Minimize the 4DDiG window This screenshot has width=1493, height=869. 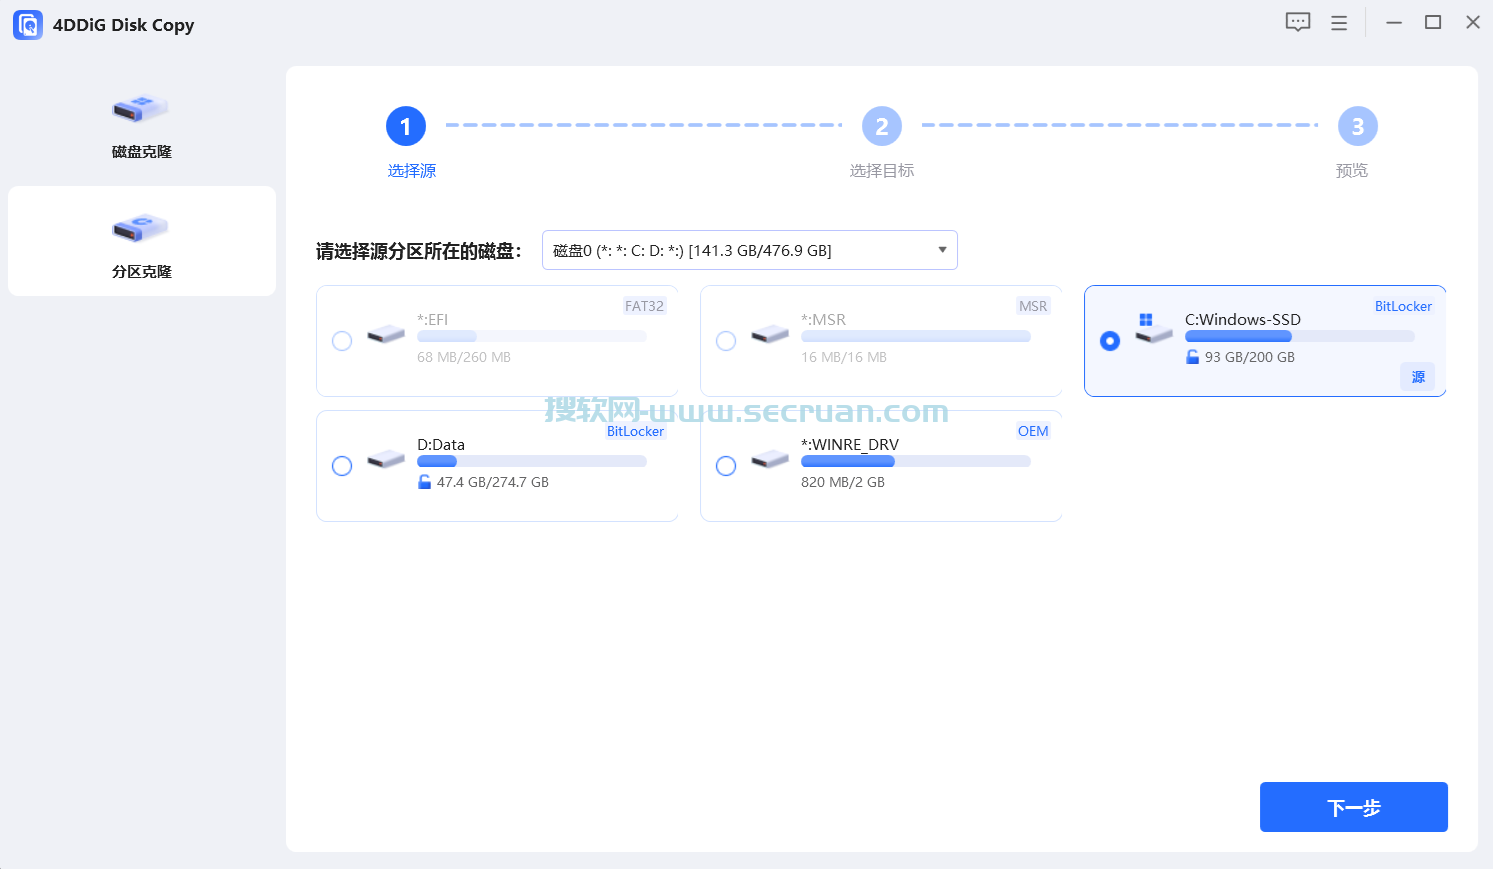click(x=1394, y=22)
